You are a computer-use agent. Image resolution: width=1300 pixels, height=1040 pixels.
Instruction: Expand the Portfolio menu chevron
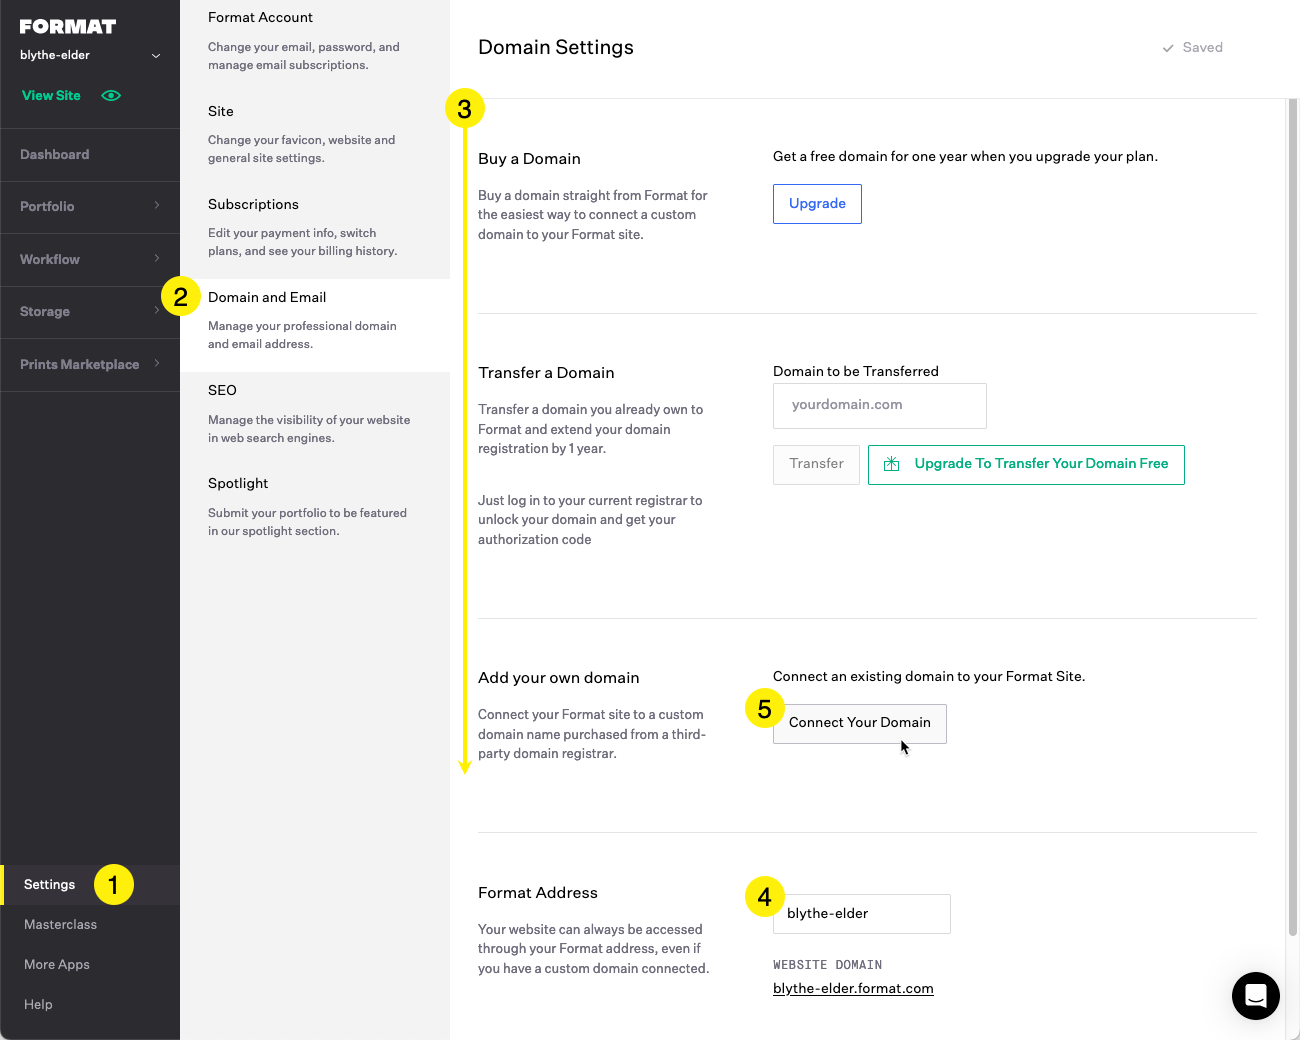157,206
